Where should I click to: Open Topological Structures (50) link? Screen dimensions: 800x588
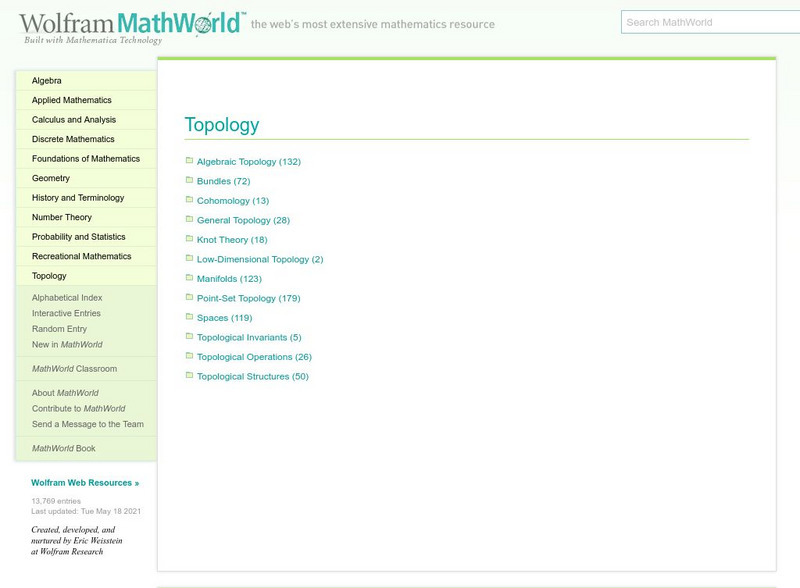[253, 377]
